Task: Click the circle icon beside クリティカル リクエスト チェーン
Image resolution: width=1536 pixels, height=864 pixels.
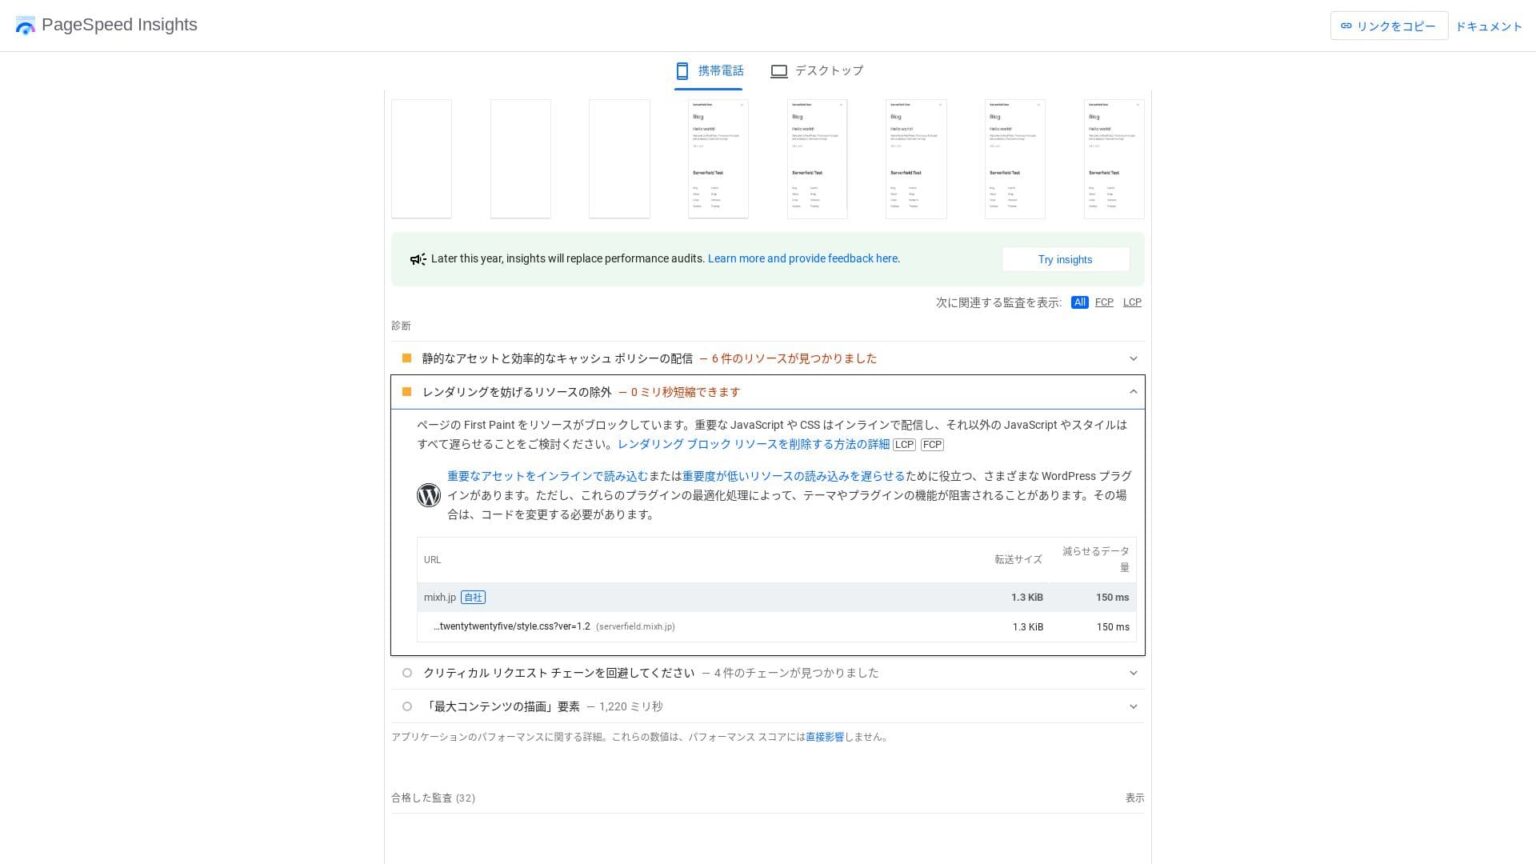Action: pos(406,672)
